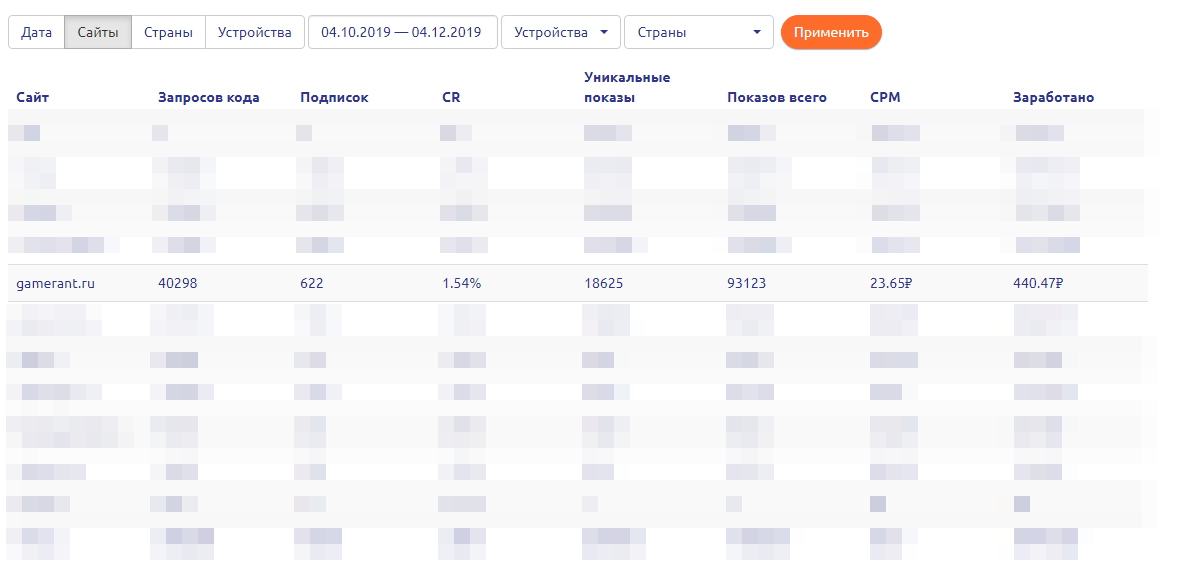Sort by the CPM column header

885,97
